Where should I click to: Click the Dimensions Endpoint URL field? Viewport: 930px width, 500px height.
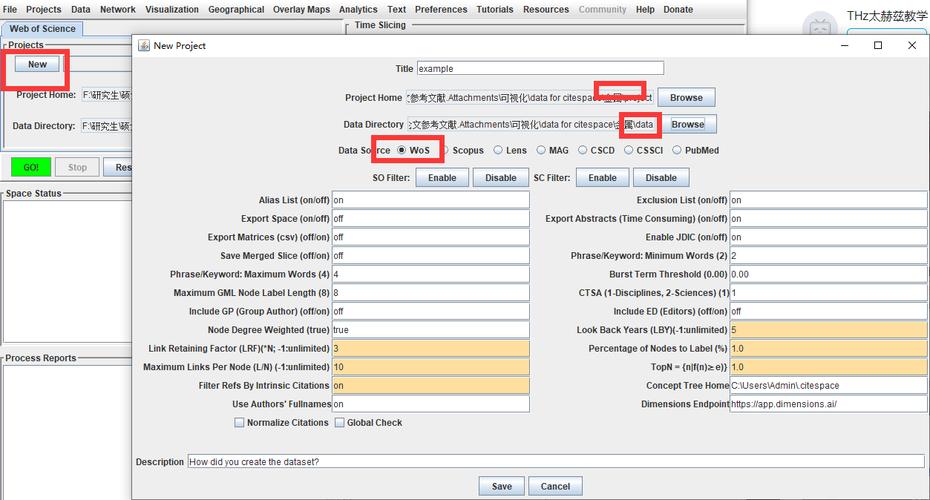tap(829, 404)
